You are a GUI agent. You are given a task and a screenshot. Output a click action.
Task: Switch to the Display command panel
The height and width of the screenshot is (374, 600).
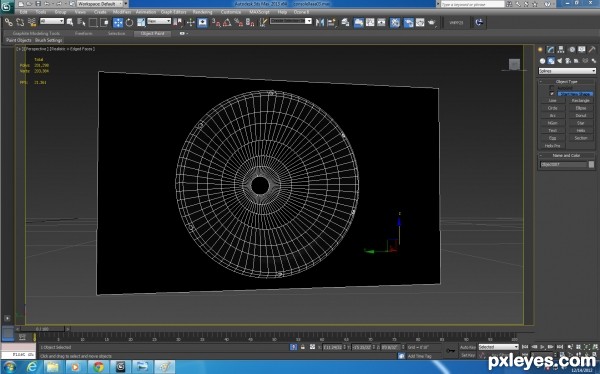click(x=582, y=49)
